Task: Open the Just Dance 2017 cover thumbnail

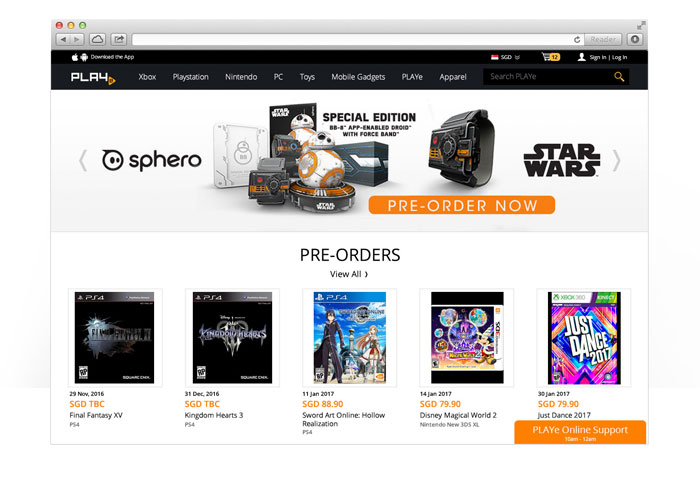Action: point(584,338)
